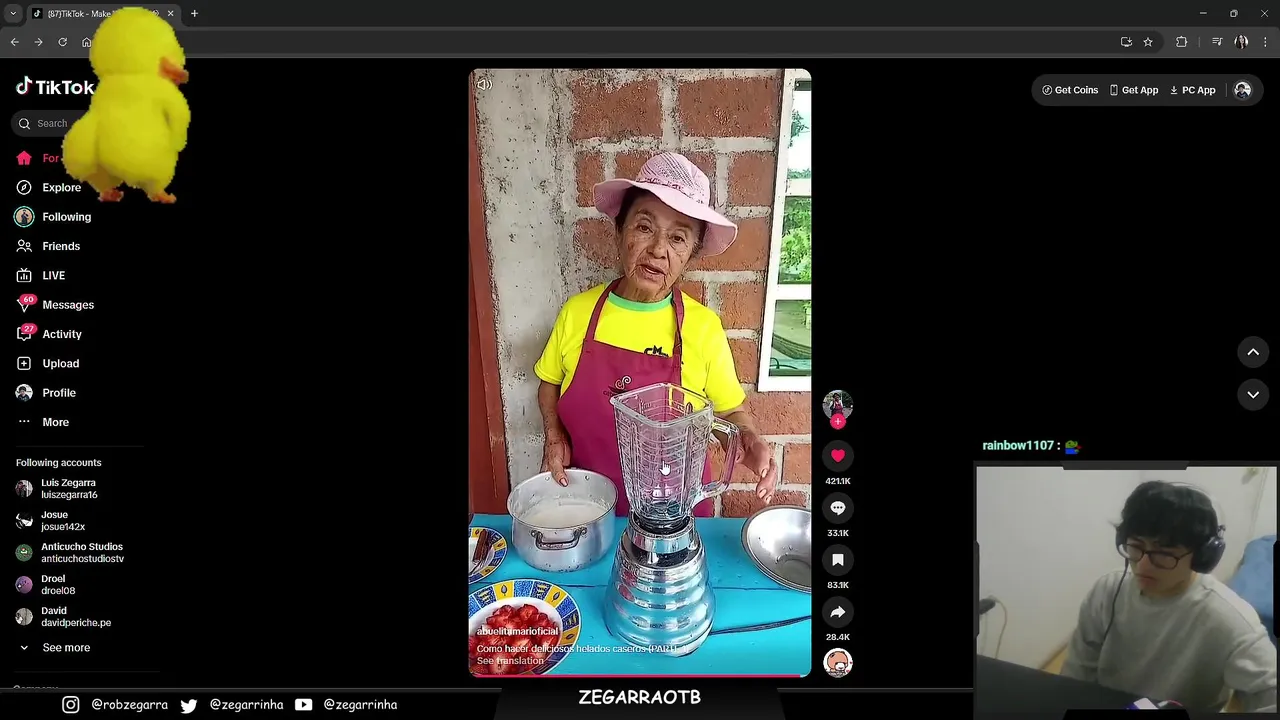The image size is (1280, 720).
Task: Open tab search dropdown arrow
Action: (13, 14)
